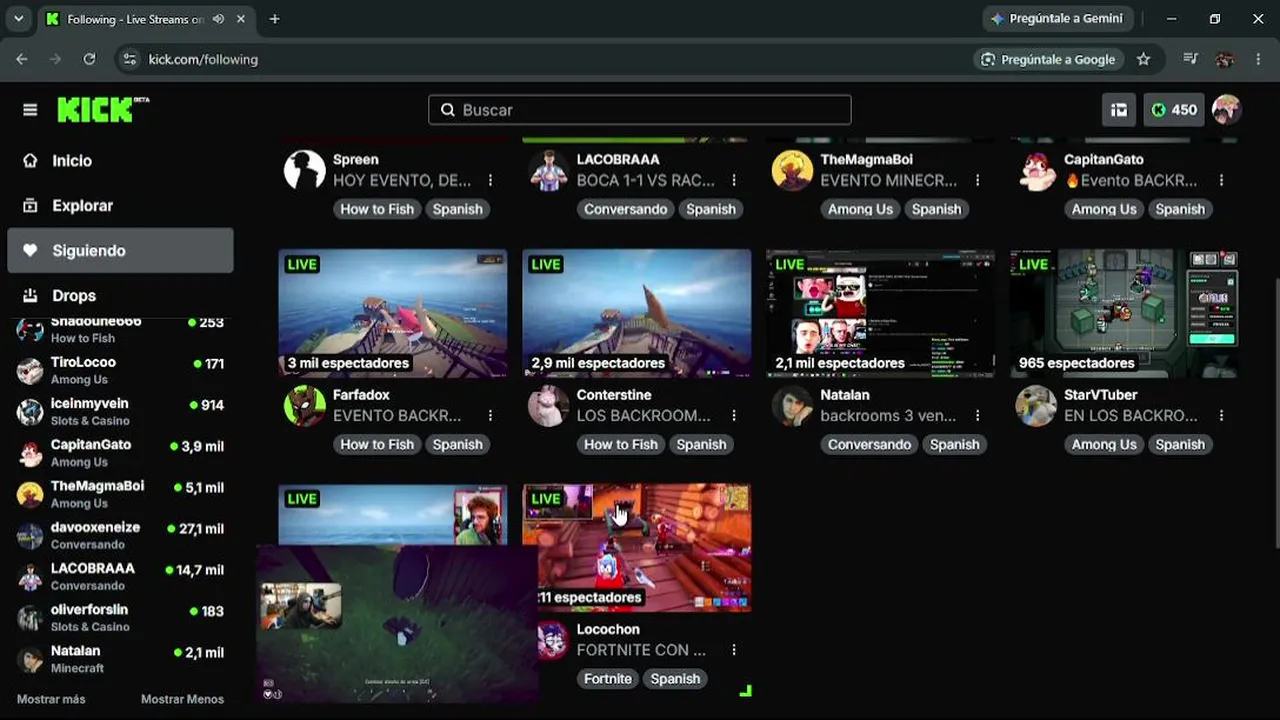Open options menu for Farfadox stream
This screenshot has width=1280, height=720.
(x=490, y=416)
